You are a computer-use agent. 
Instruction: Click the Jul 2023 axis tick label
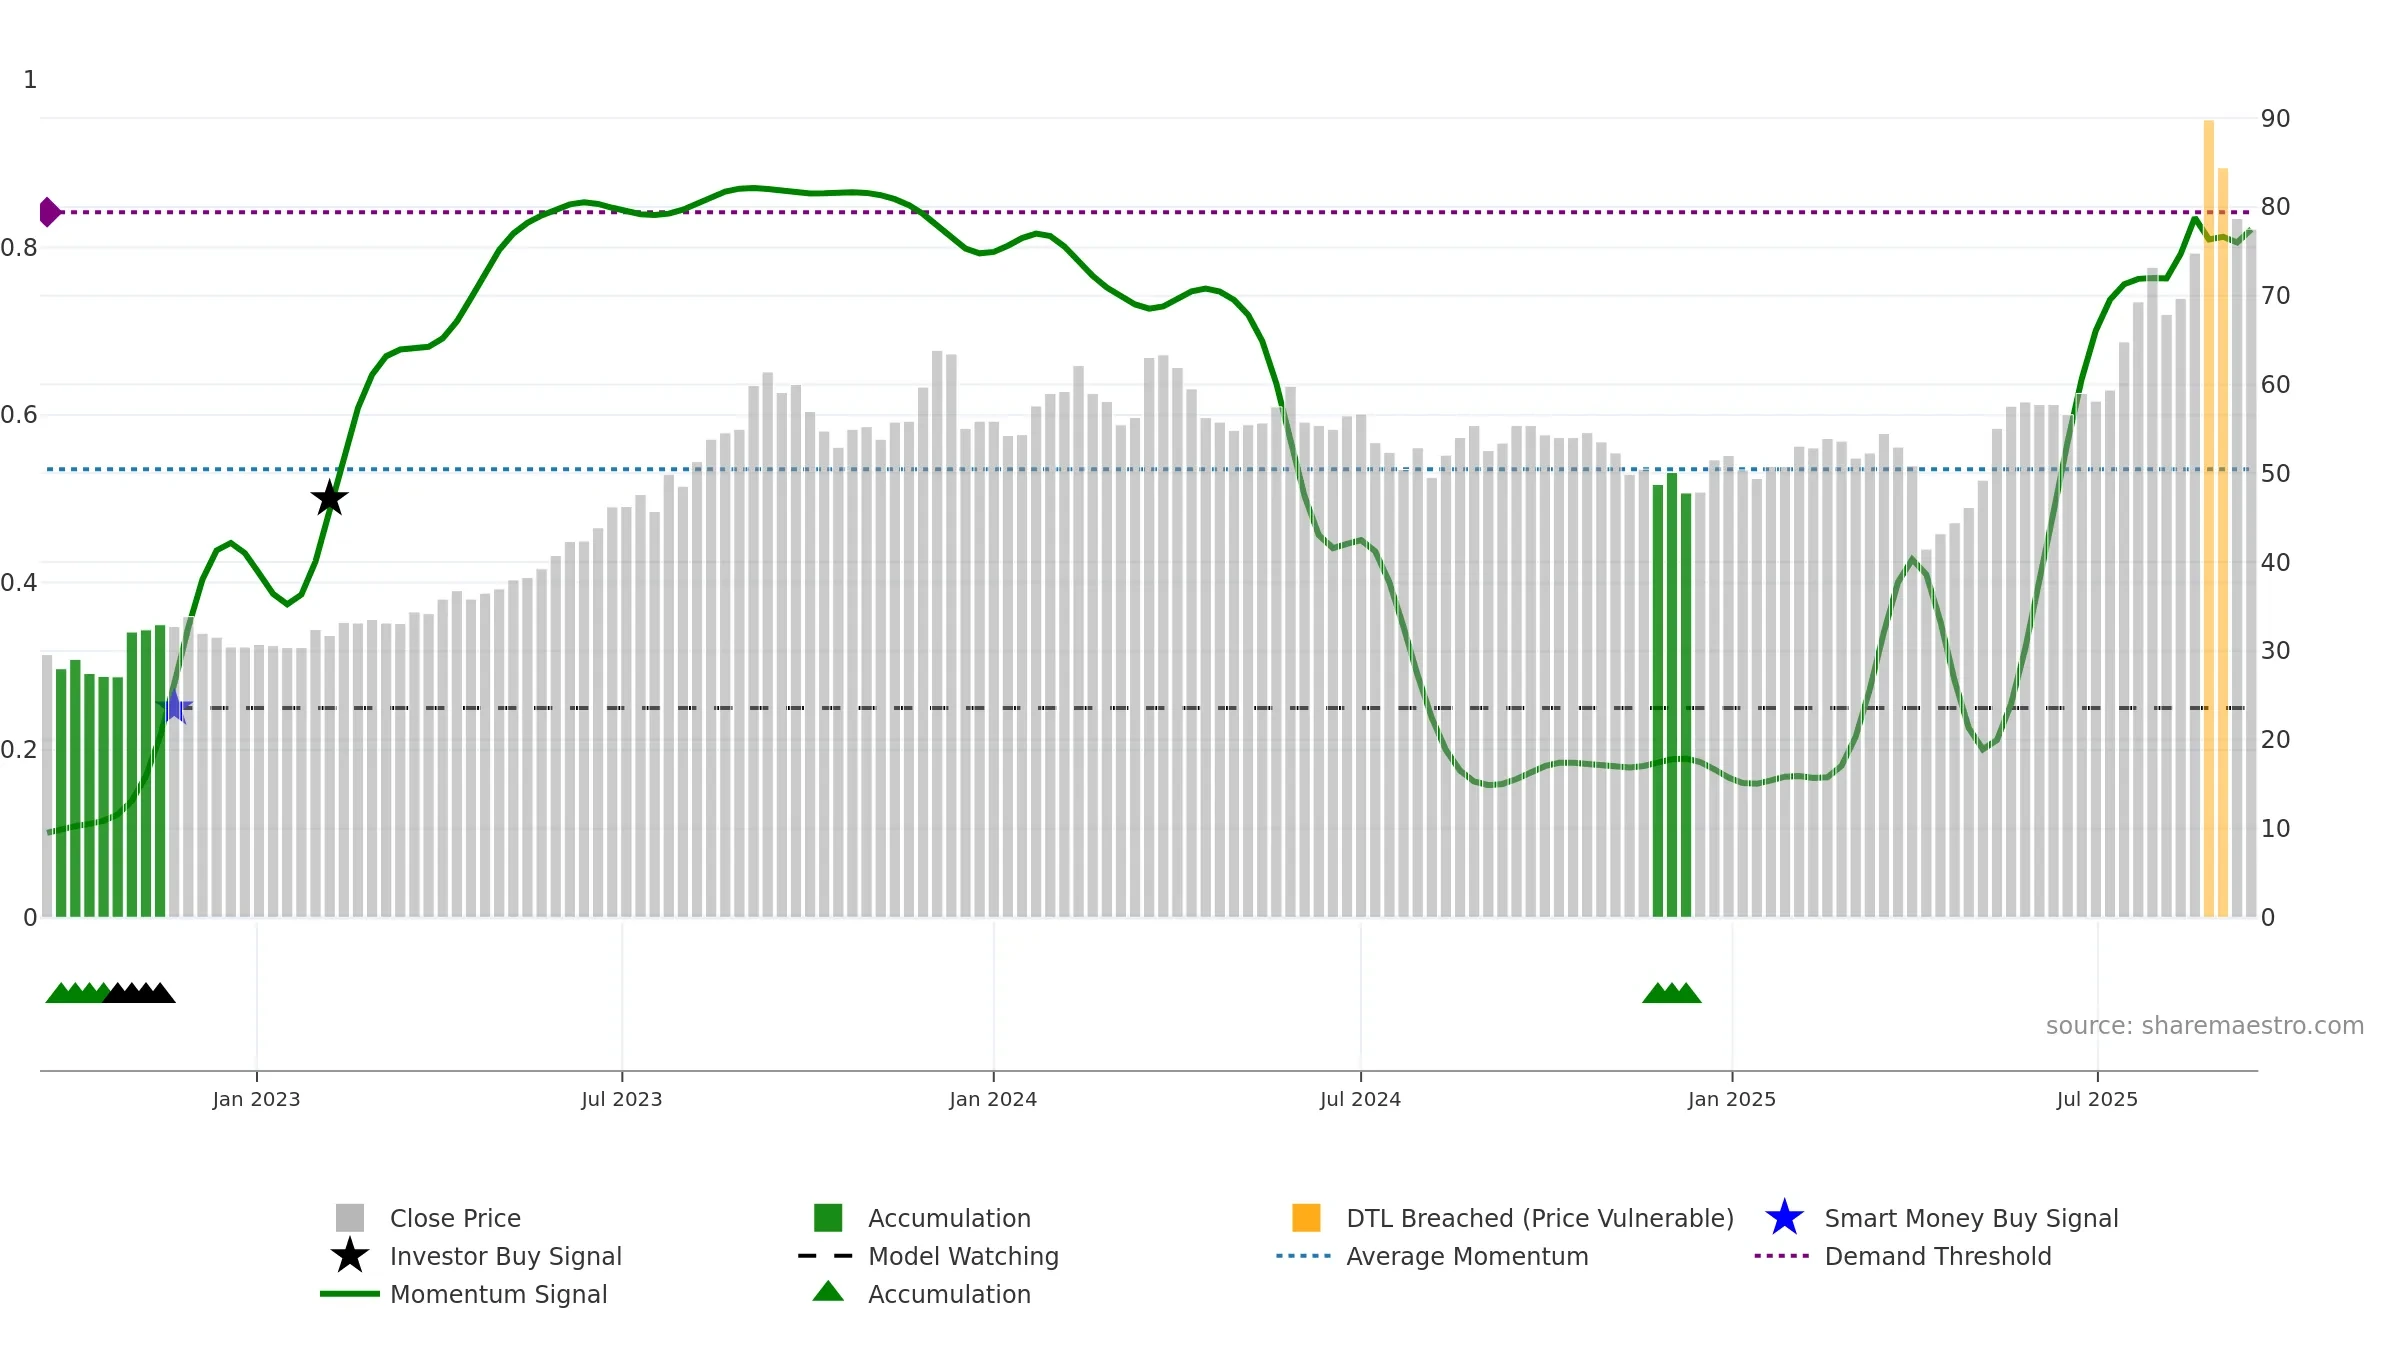point(622,1100)
